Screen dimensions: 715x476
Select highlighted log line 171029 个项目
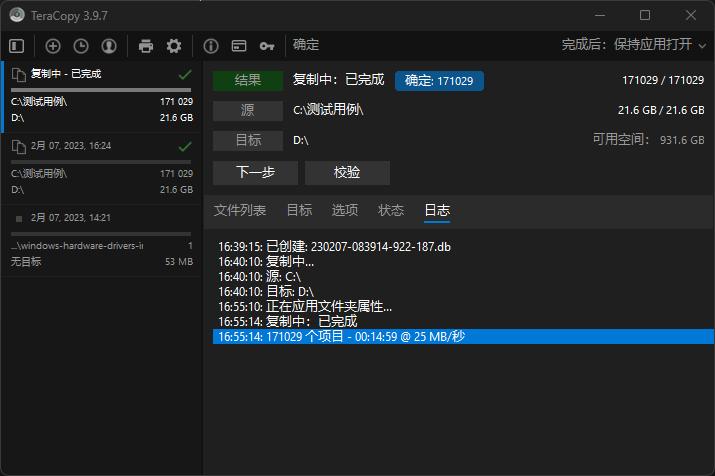tap(463, 336)
